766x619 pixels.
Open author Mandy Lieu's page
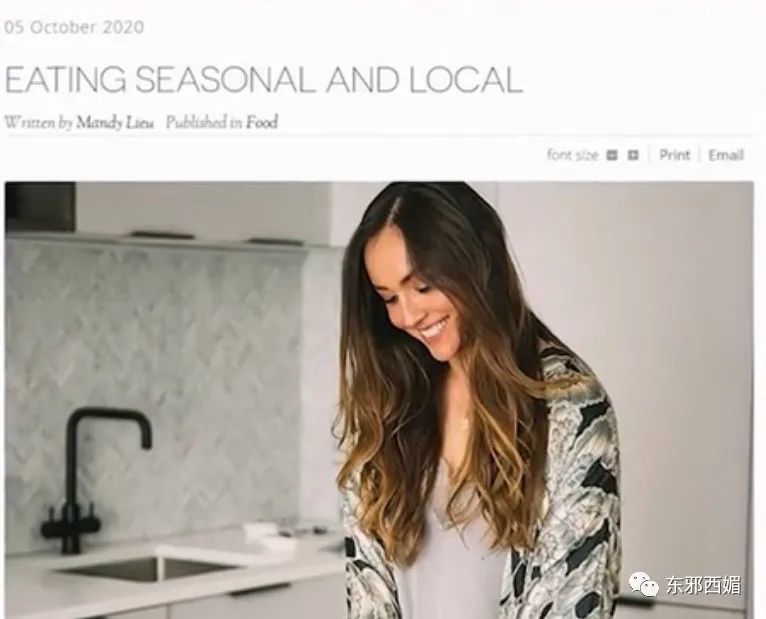pyautogui.click(x=115, y=122)
